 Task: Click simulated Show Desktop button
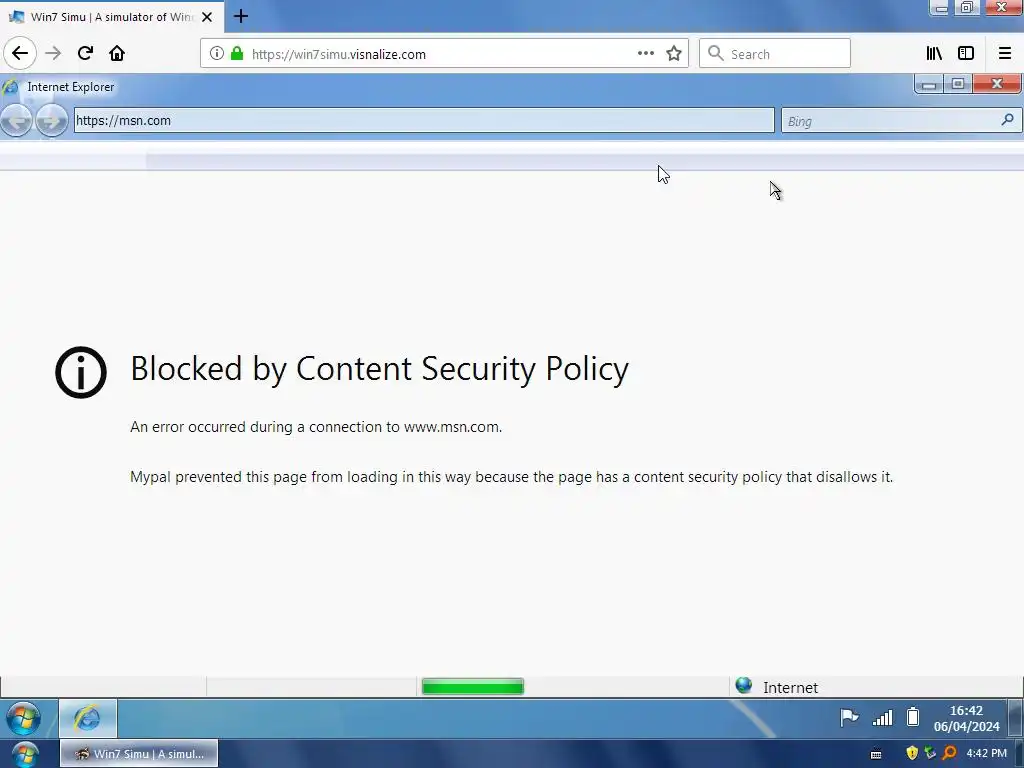(x=1016, y=718)
